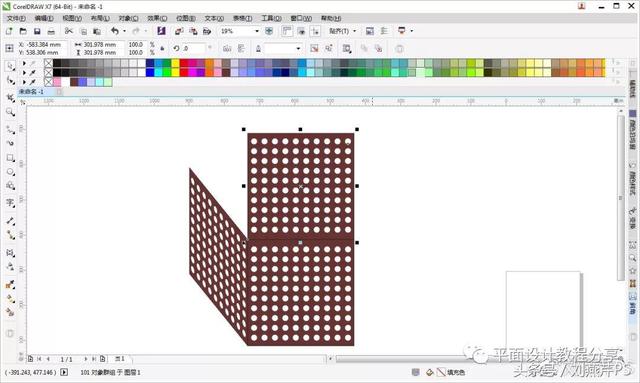This screenshot has width=640, height=383.
Task: Select the Rectangle tool
Action: click(10, 158)
